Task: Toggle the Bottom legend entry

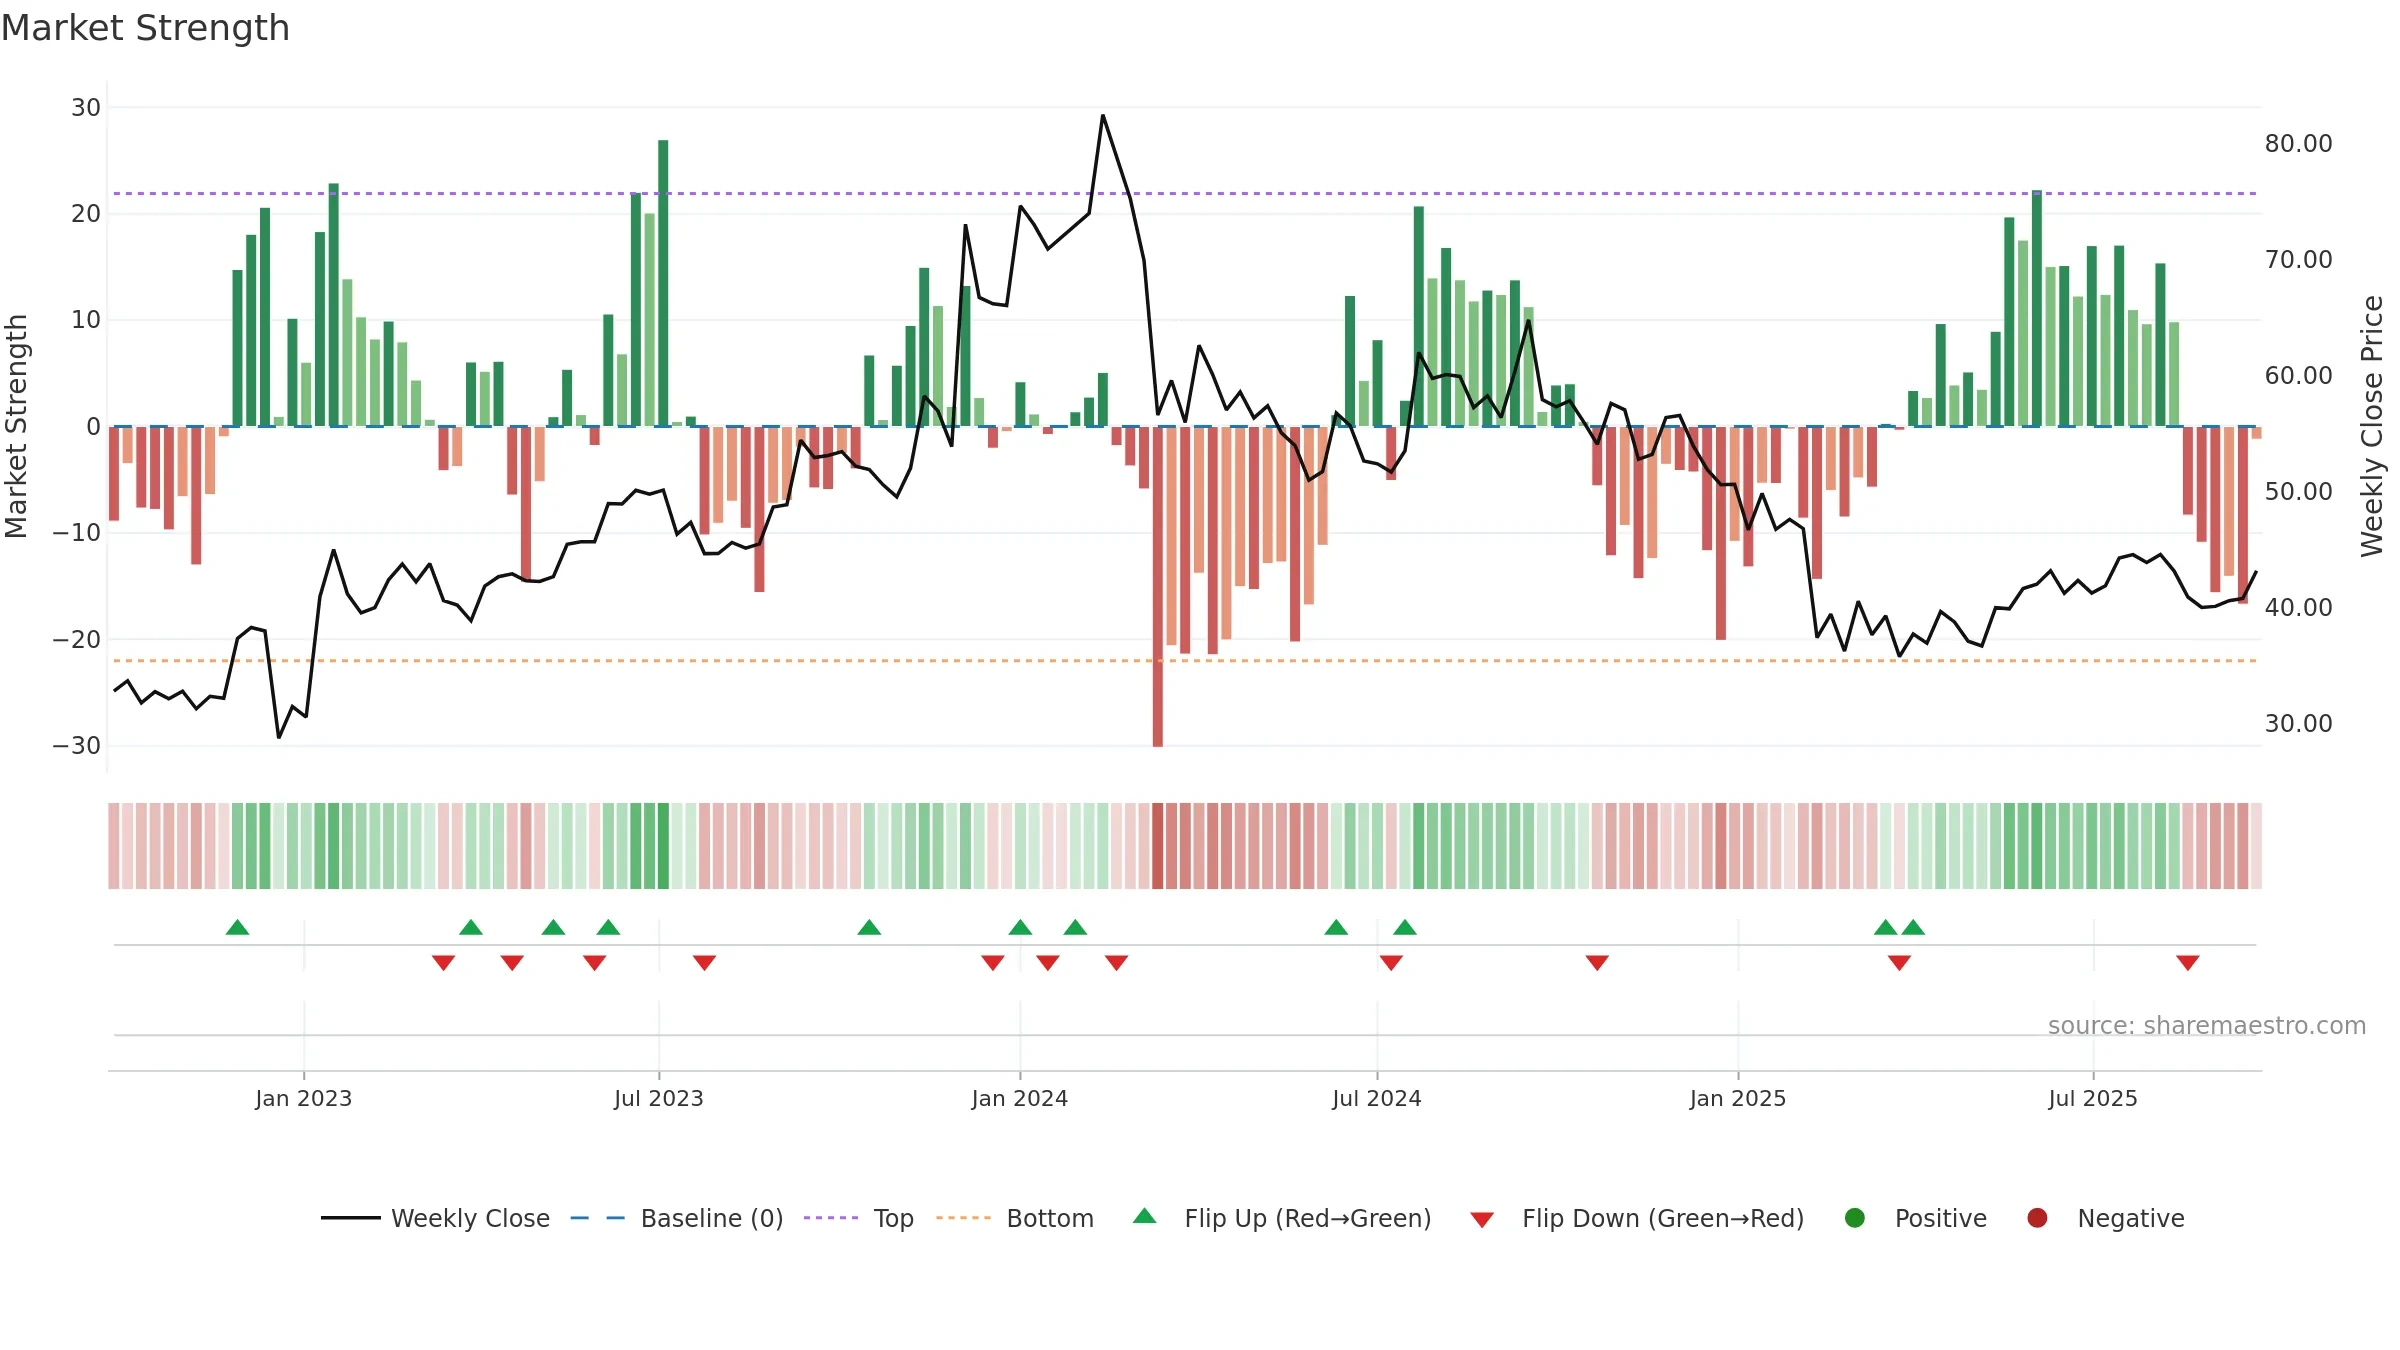Action: [1015, 1218]
